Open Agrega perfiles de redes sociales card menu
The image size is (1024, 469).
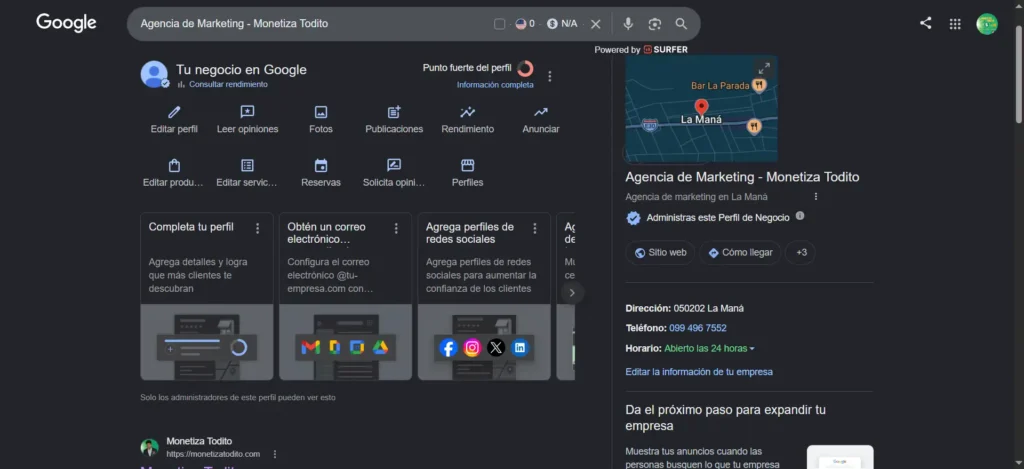[535, 228]
